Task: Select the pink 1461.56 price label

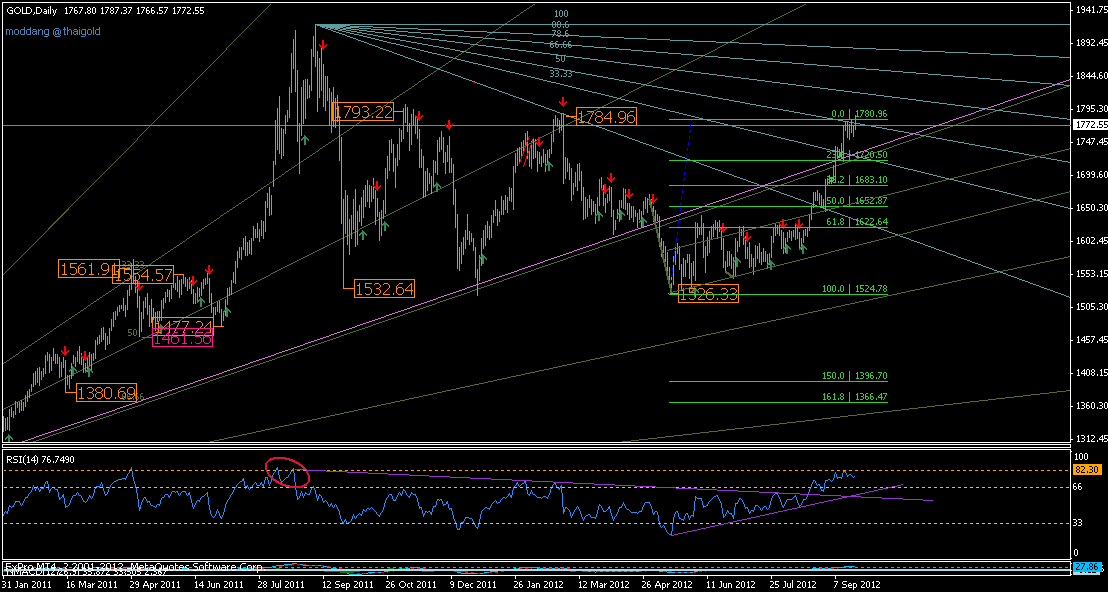Action: click(x=181, y=340)
